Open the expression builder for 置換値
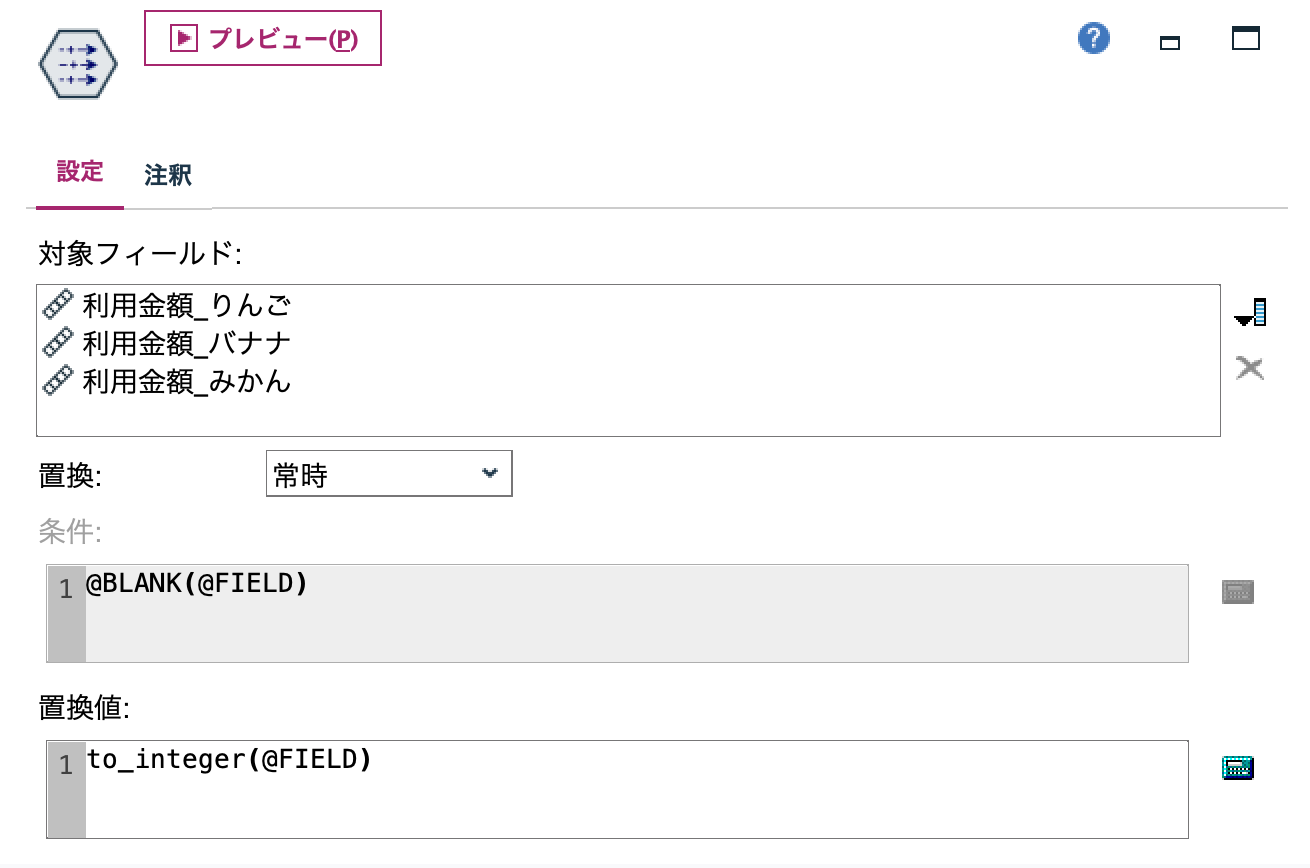Image resolution: width=1310 pixels, height=868 pixels. point(1238,765)
